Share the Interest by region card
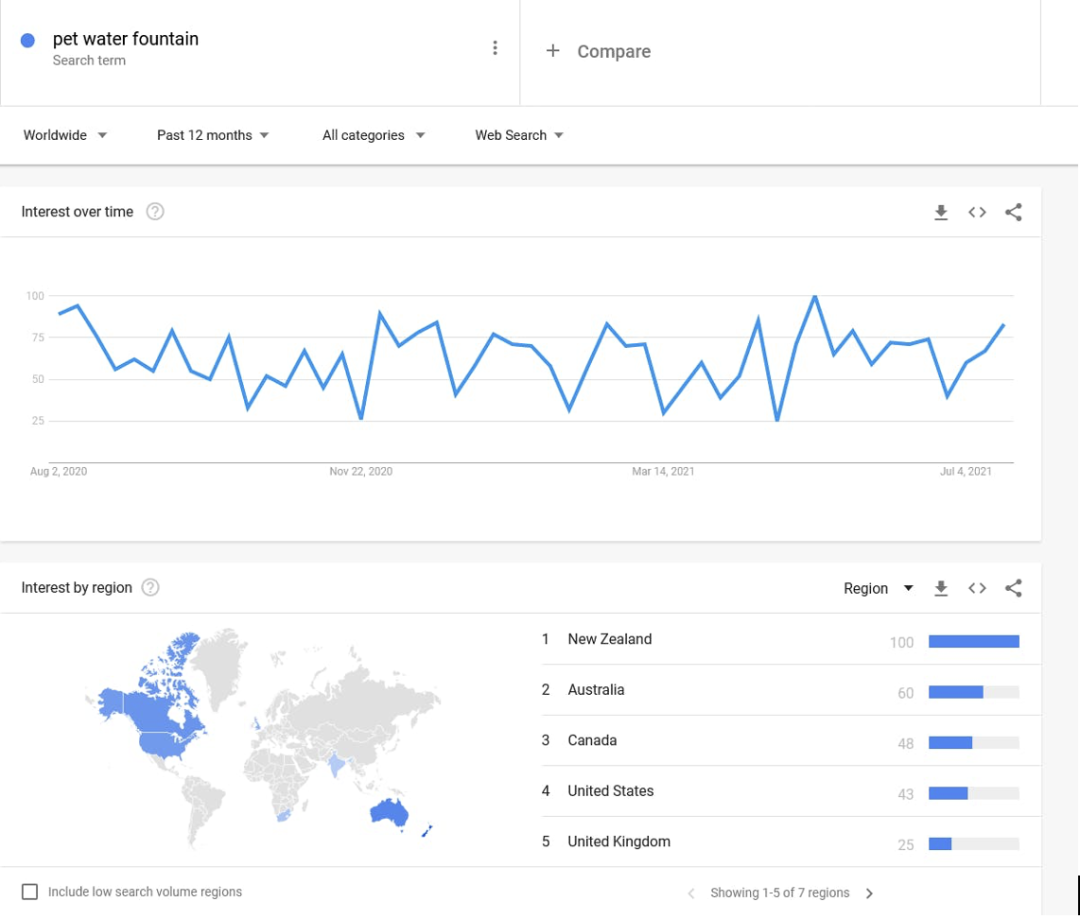Screen dimensions: 1080x919 pos(1013,588)
